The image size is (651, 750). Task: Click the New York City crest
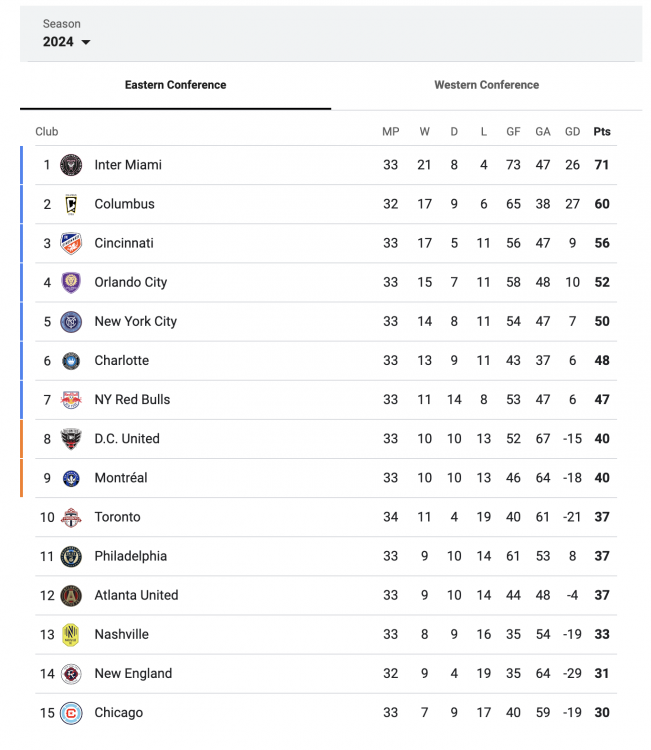tap(70, 321)
